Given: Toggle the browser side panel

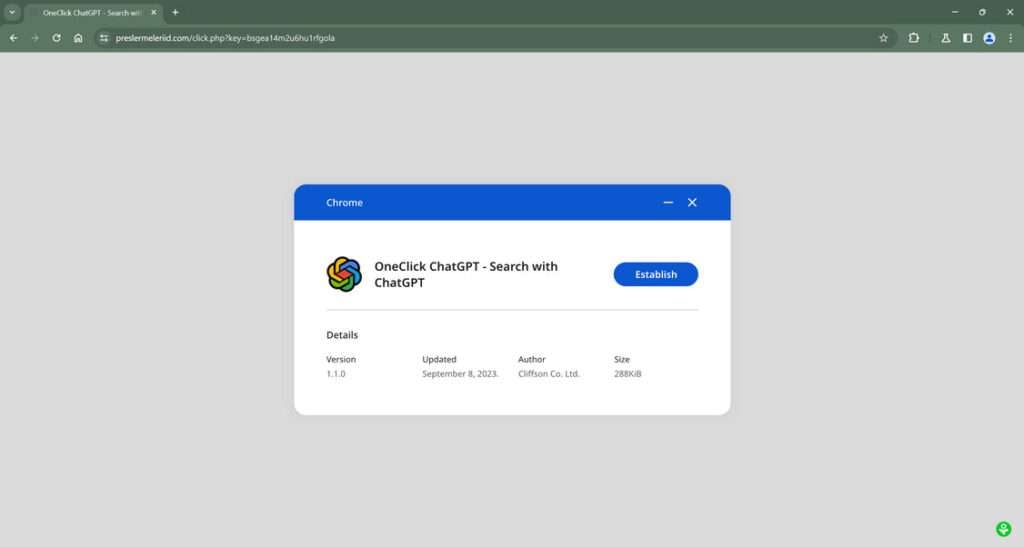Looking at the screenshot, I should 967,38.
